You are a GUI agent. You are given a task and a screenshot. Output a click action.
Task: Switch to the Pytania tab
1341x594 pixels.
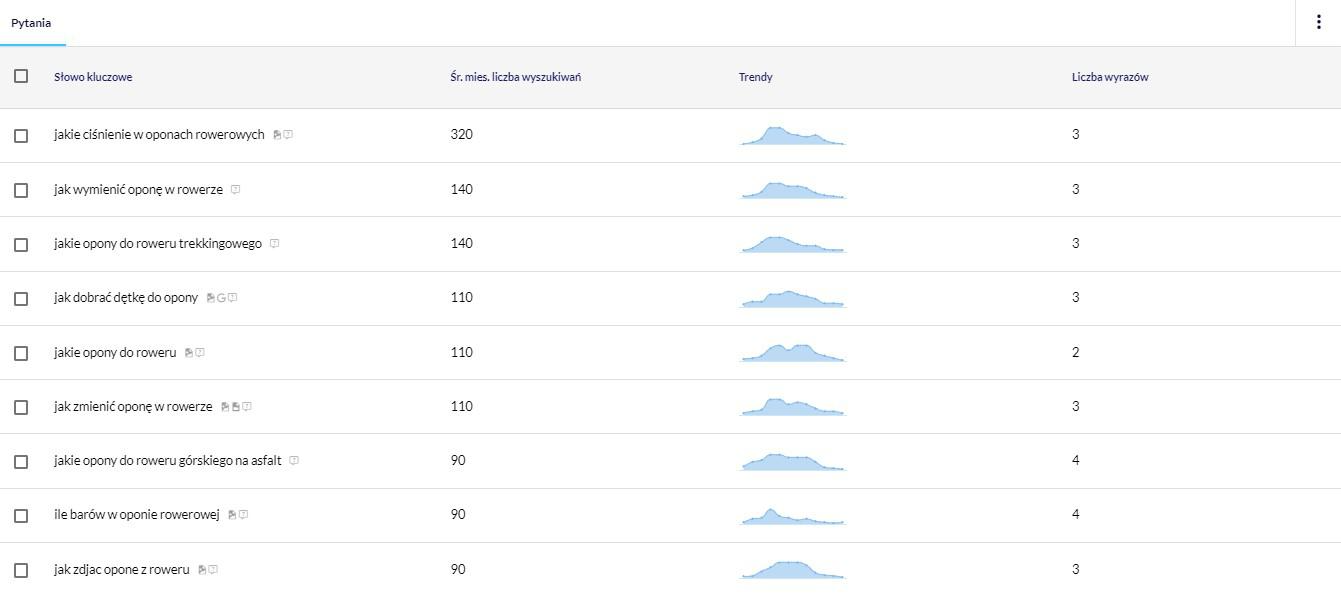pyautogui.click(x=31, y=23)
